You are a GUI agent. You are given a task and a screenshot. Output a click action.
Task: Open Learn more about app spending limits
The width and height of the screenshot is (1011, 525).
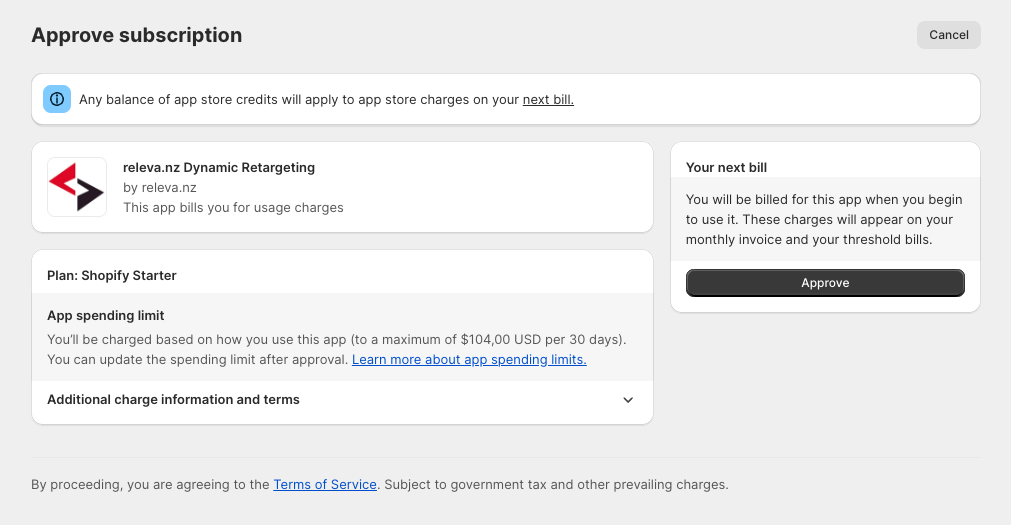469,359
